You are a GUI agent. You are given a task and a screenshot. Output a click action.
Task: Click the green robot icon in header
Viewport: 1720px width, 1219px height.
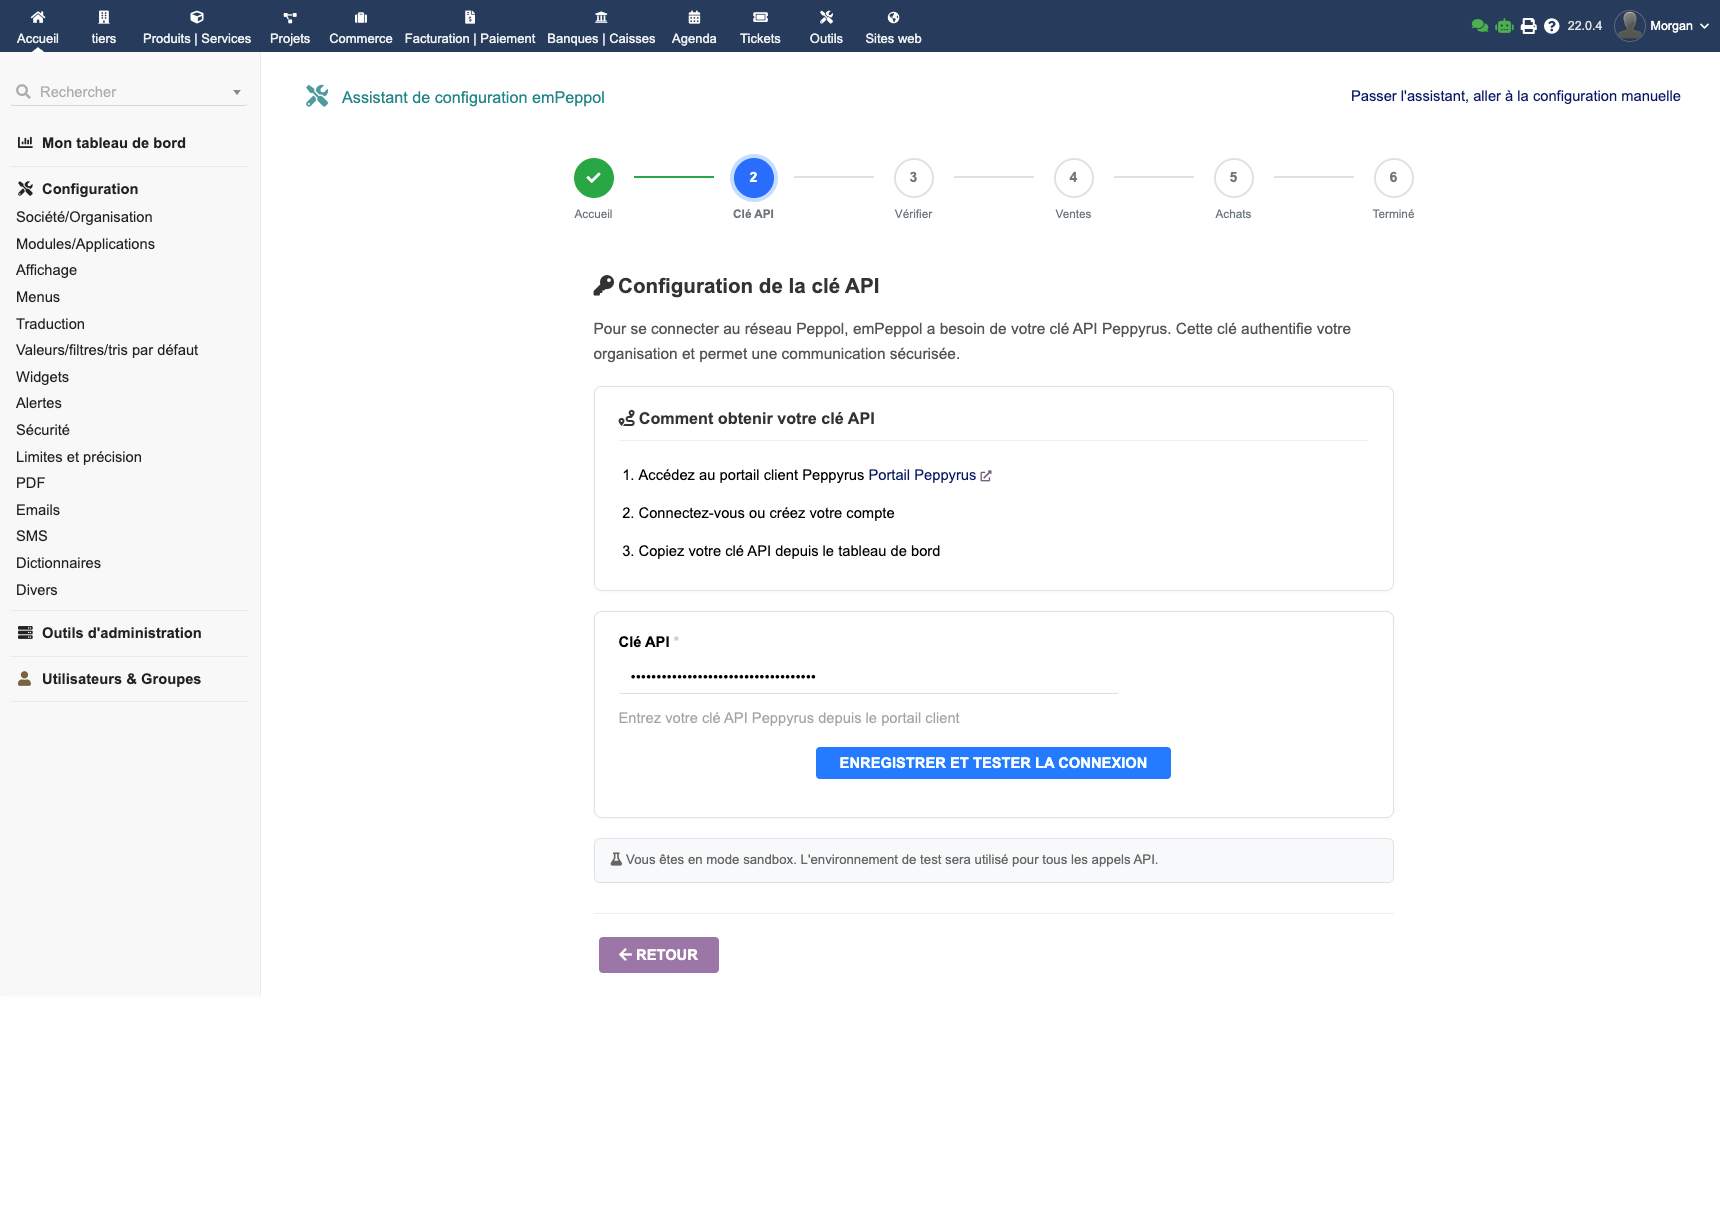[1504, 26]
